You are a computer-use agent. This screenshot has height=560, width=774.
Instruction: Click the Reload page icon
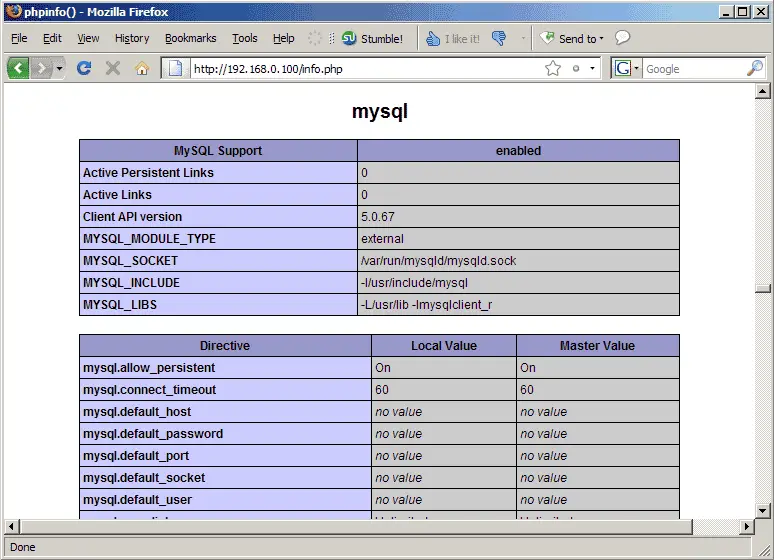click(x=84, y=69)
